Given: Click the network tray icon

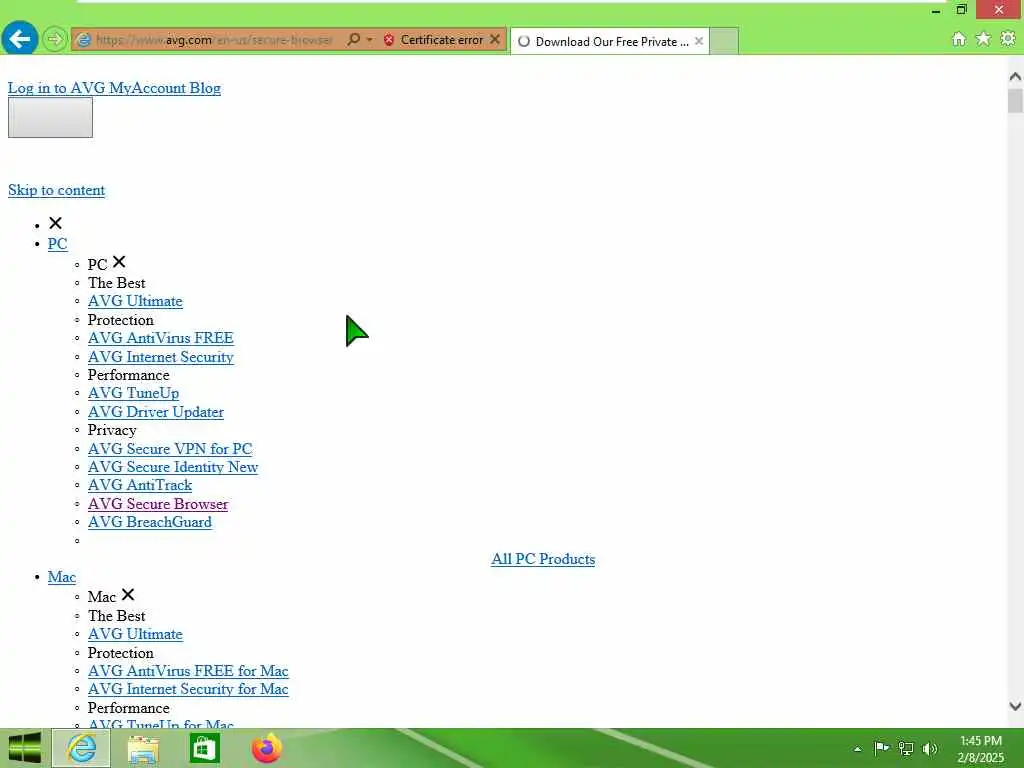Looking at the screenshot, I should point(906,748).
